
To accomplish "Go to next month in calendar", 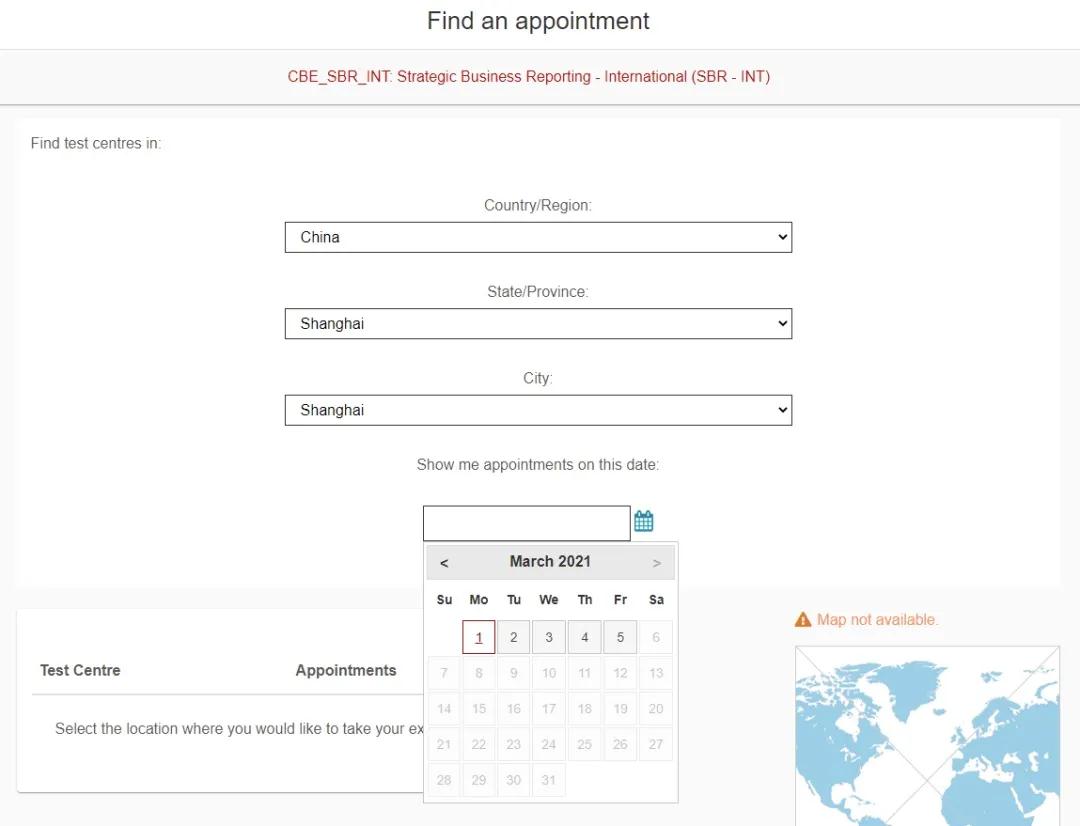I will click(657, 563).
